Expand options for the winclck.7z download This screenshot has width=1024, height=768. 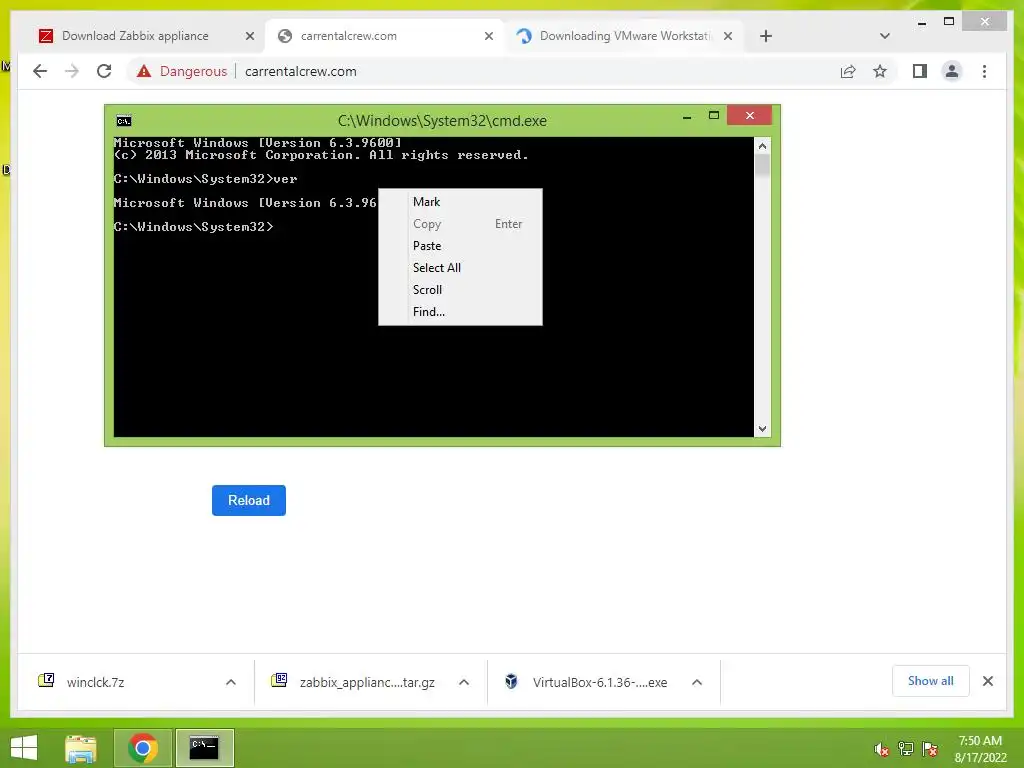click(x=231, y=682)
